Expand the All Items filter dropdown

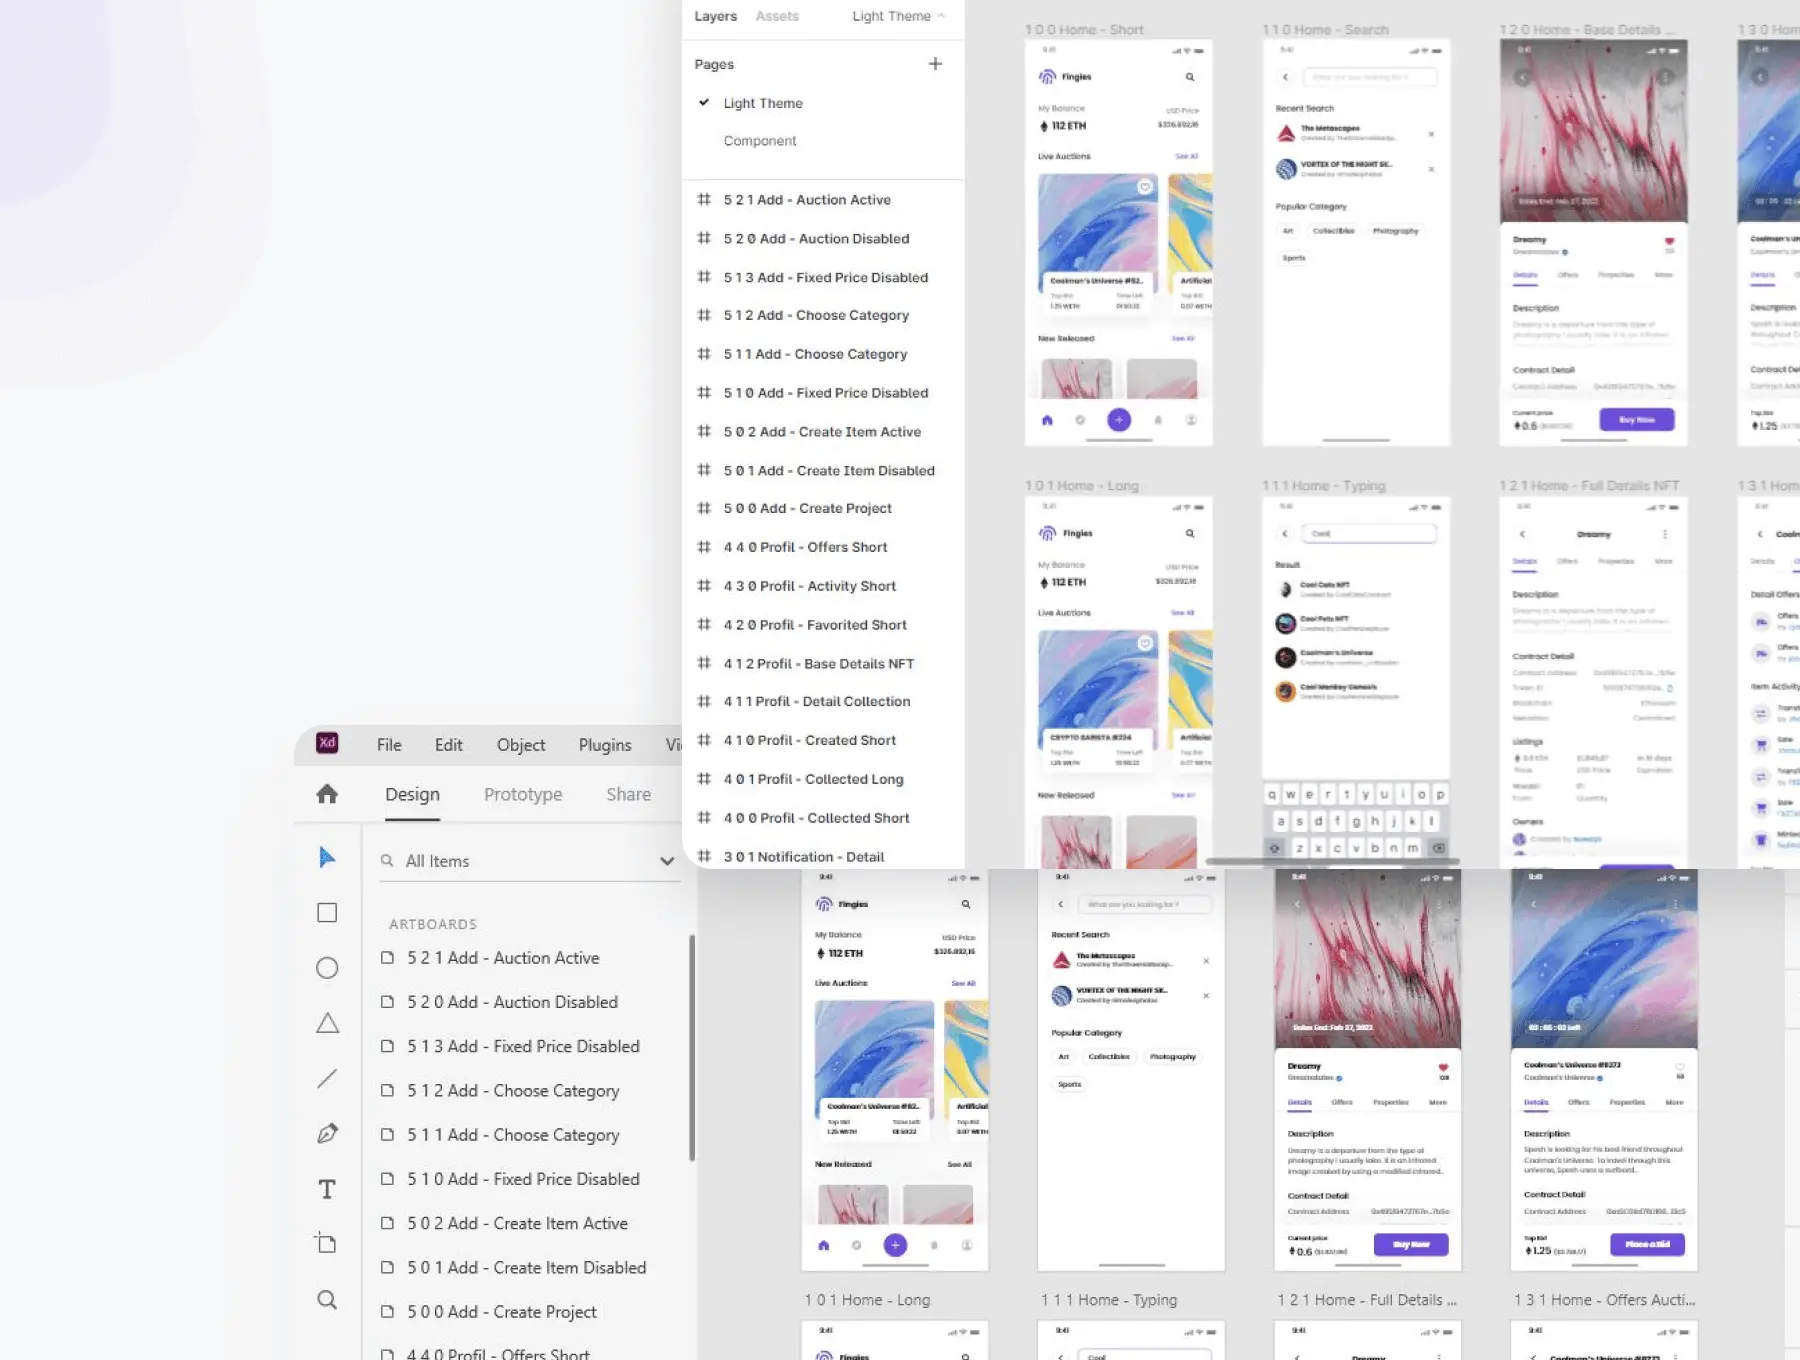pos(667,861)
